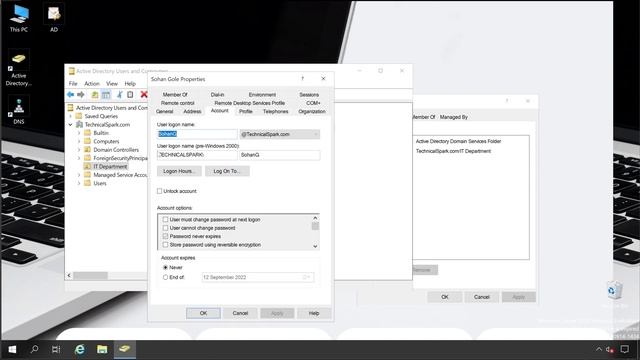Screen dimensions: 640x360
Task: Switch to the Telephones tab
Action: 276,111
